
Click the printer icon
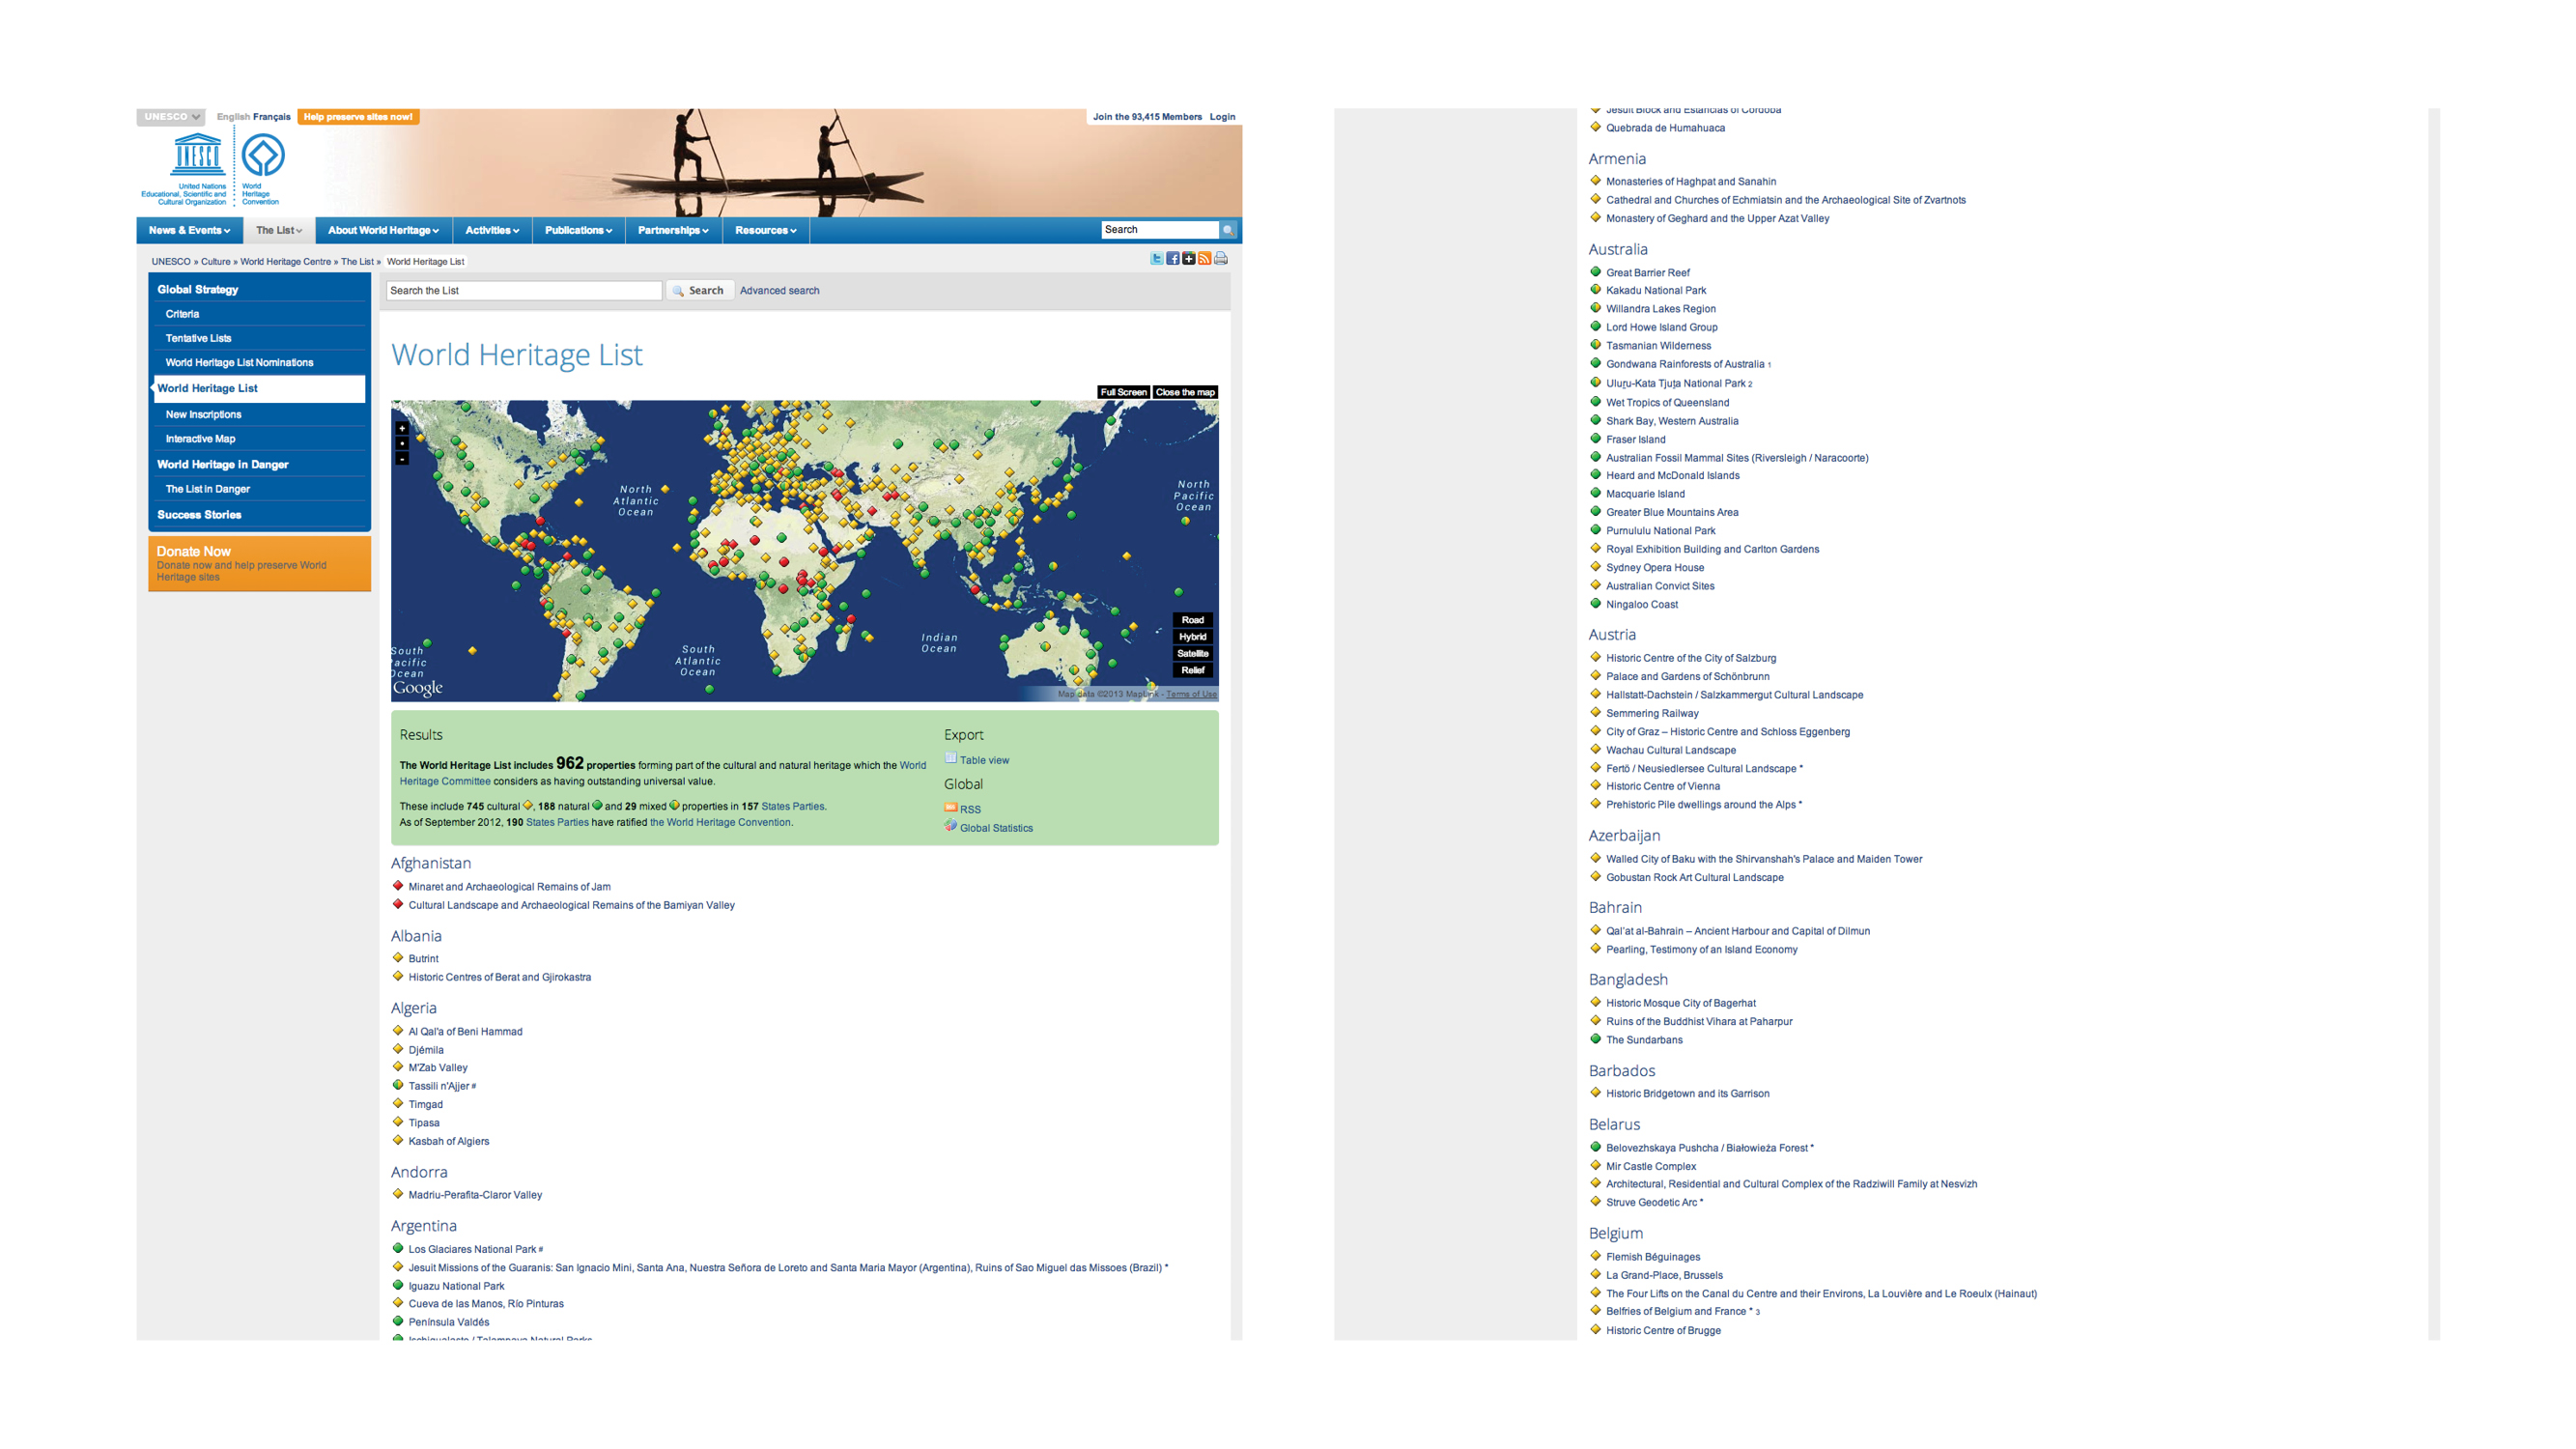[x=1221, y=259]
